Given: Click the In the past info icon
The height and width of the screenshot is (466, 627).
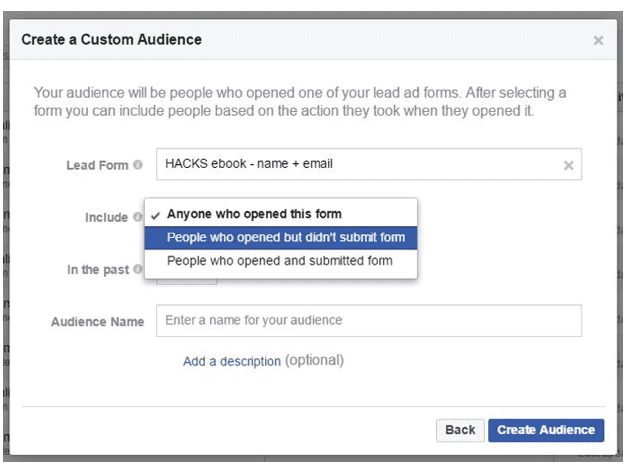Looking at the screenshot, I should tap(137, 271).
